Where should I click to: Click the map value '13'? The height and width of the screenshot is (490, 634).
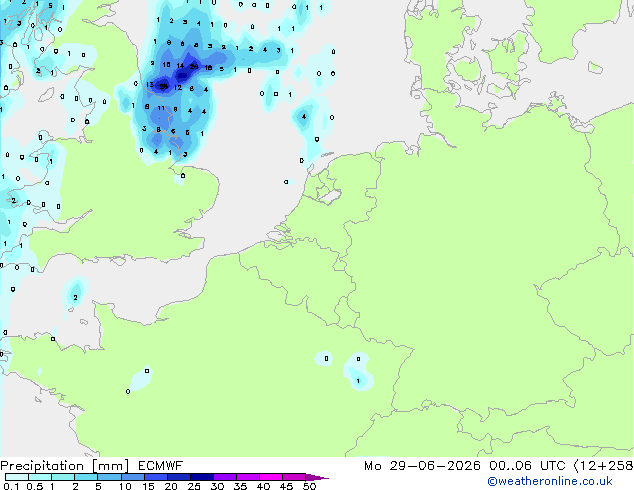(x=150, y=84)
